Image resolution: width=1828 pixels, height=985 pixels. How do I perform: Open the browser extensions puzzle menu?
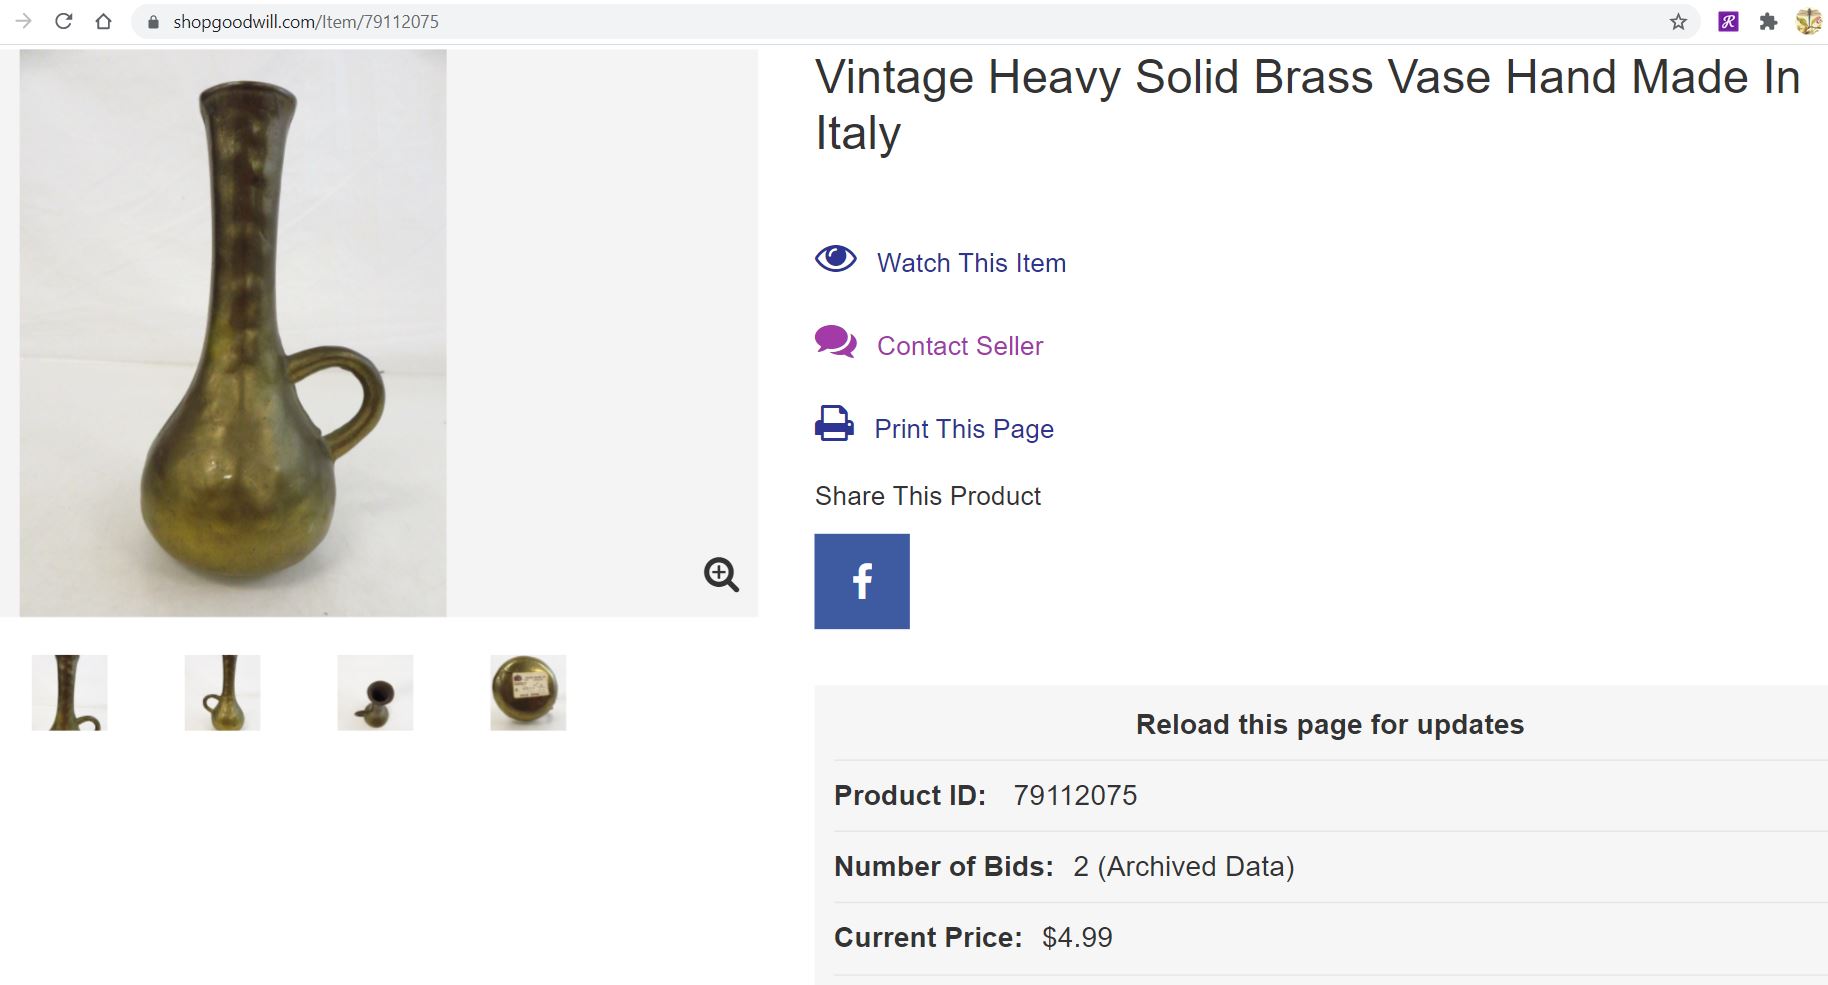[1768, 21]
